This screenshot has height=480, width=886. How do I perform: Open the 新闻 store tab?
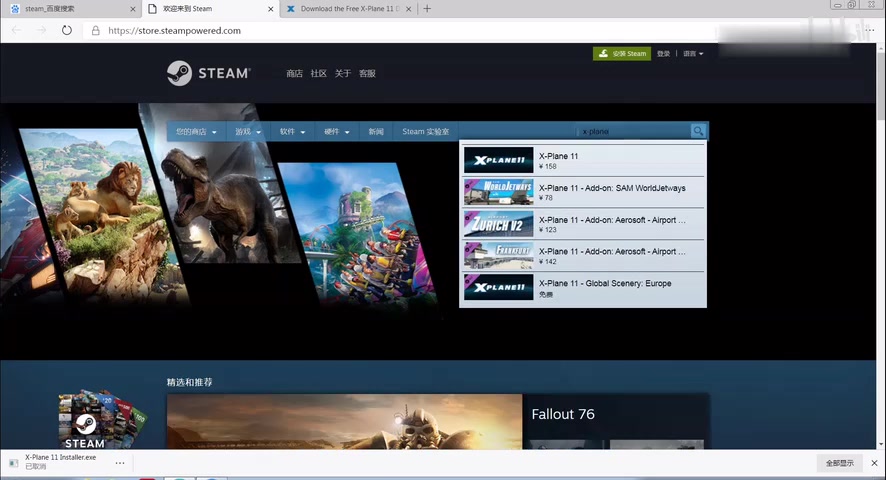376,131
